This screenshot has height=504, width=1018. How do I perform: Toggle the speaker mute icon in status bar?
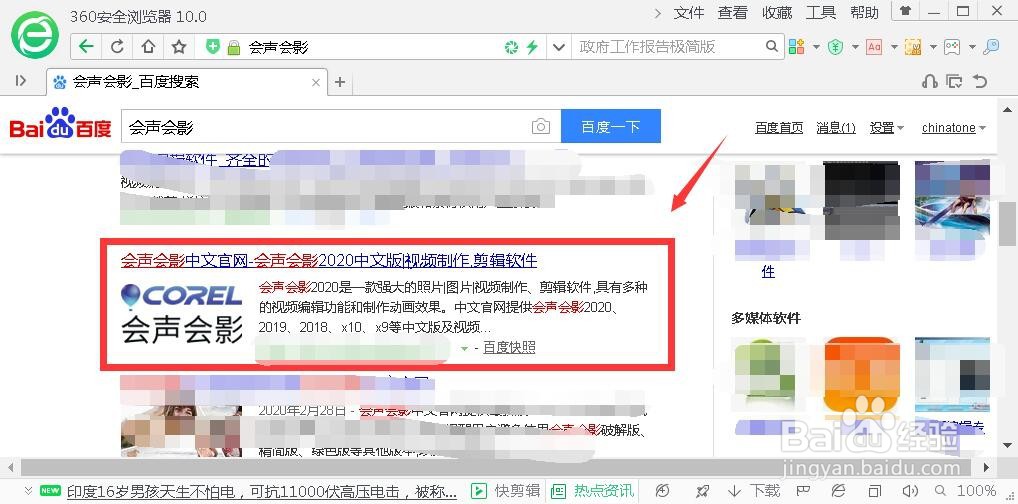coord(910,491)
